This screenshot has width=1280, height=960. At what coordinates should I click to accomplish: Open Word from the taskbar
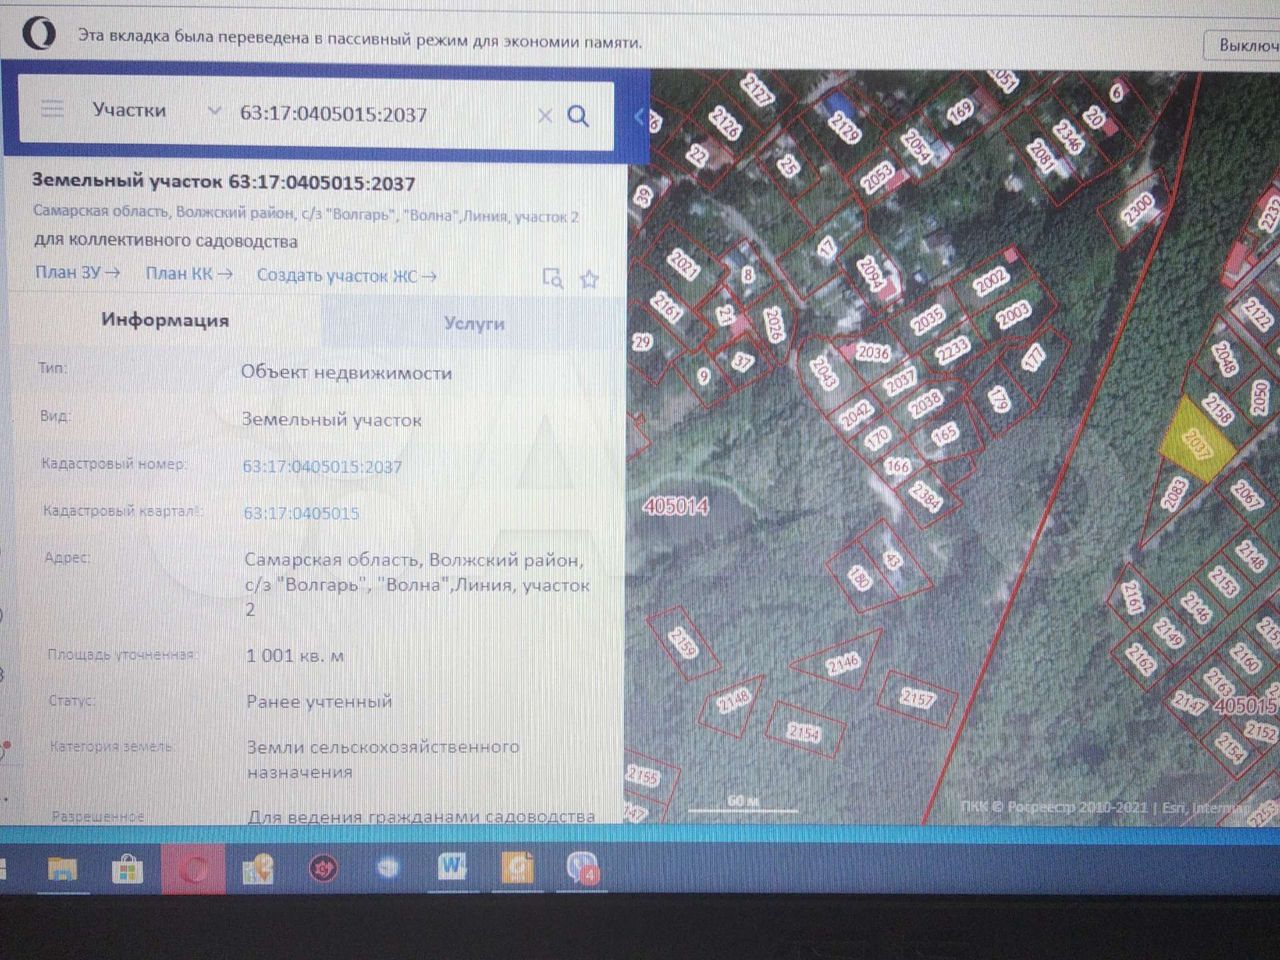(x=452, y=868)
